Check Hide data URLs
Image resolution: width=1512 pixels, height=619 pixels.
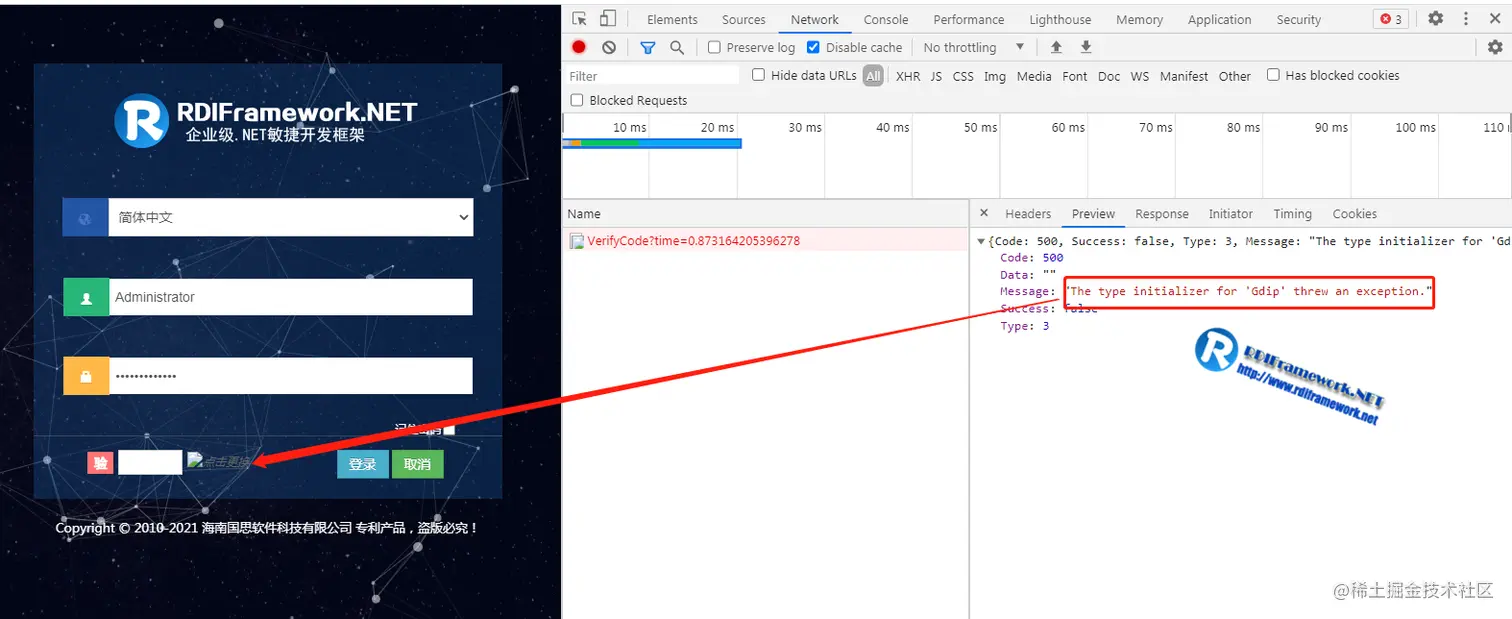pos(758,75)
